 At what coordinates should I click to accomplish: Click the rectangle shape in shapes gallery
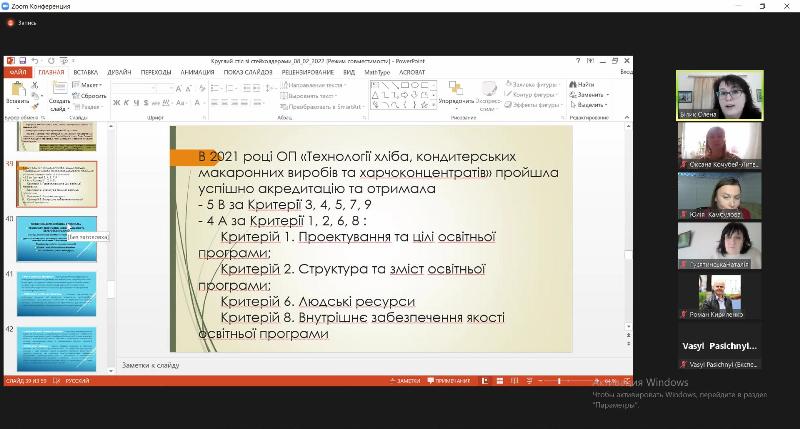tap(405, 85)
